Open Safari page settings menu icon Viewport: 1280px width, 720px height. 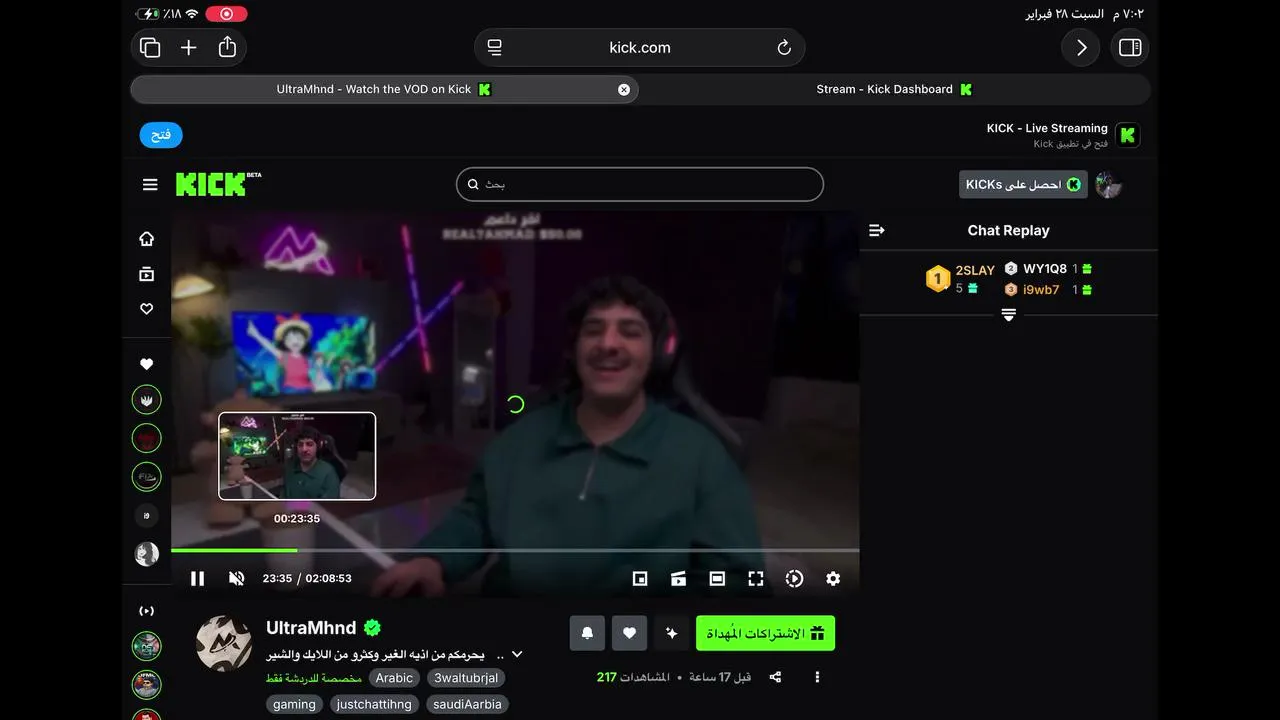coord(494,47)
